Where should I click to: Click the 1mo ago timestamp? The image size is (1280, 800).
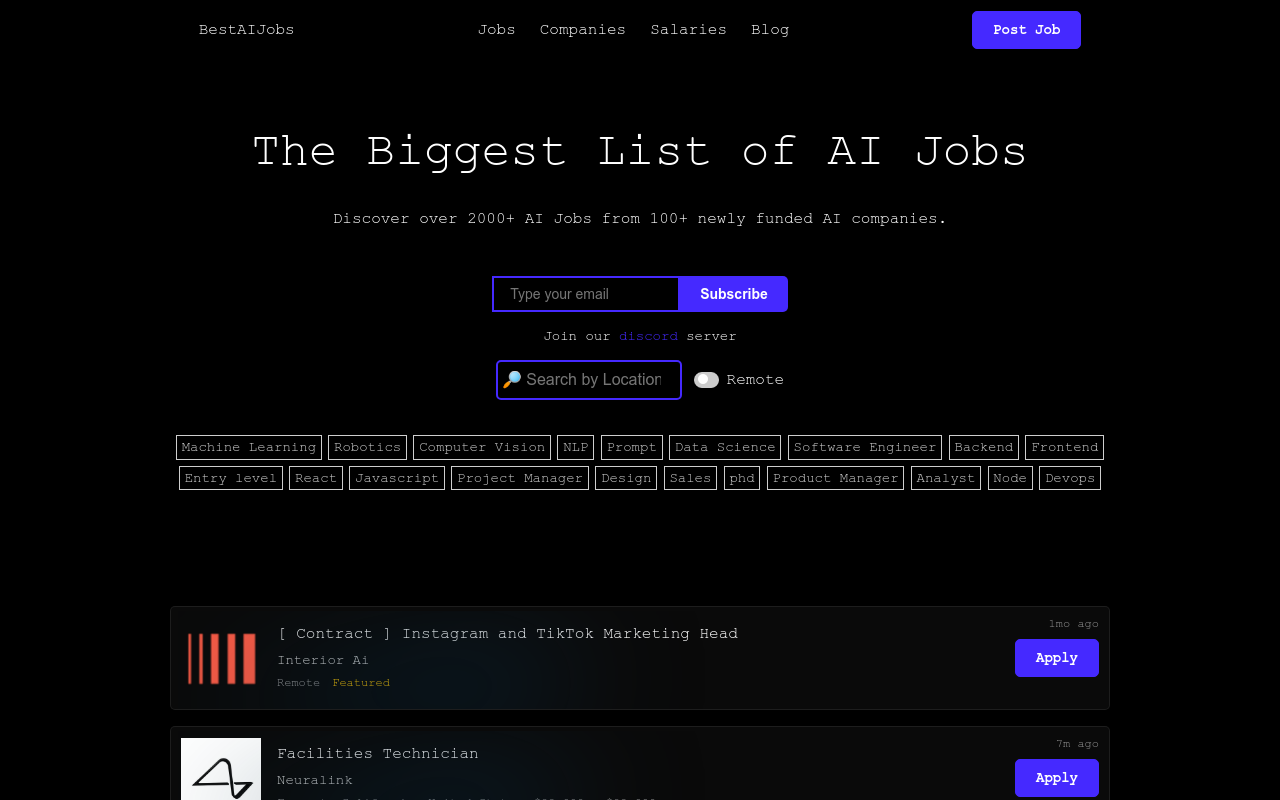coord(1073,624)
